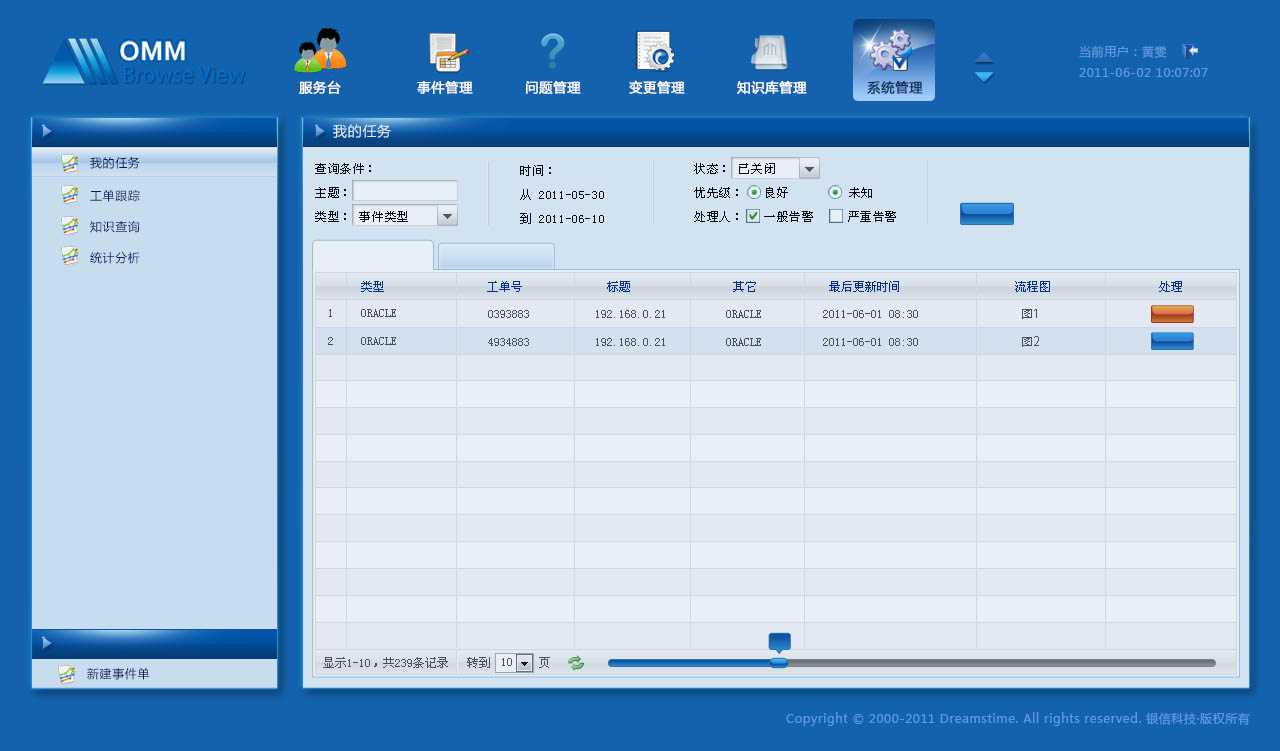Open the 变更管理 module
Viewport: 1280px width, 751px height.
click(x=656, y=60)
